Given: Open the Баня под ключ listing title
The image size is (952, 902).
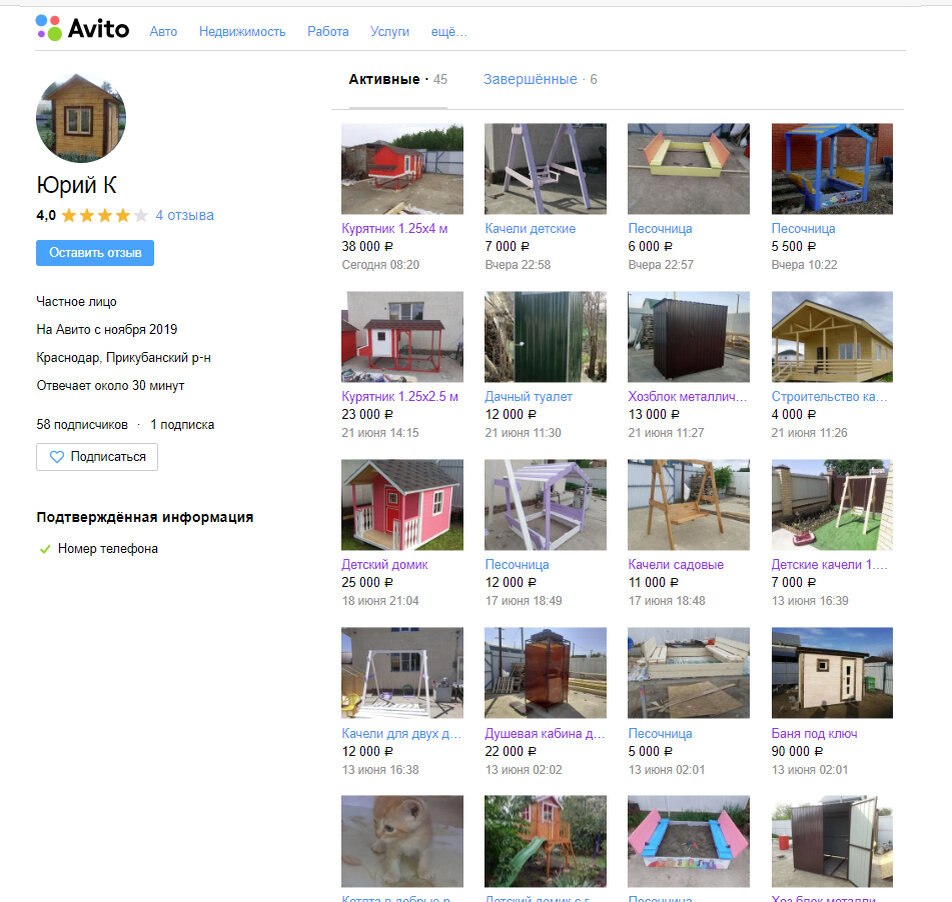Looking at the screenshot, I should pos(814,734).
